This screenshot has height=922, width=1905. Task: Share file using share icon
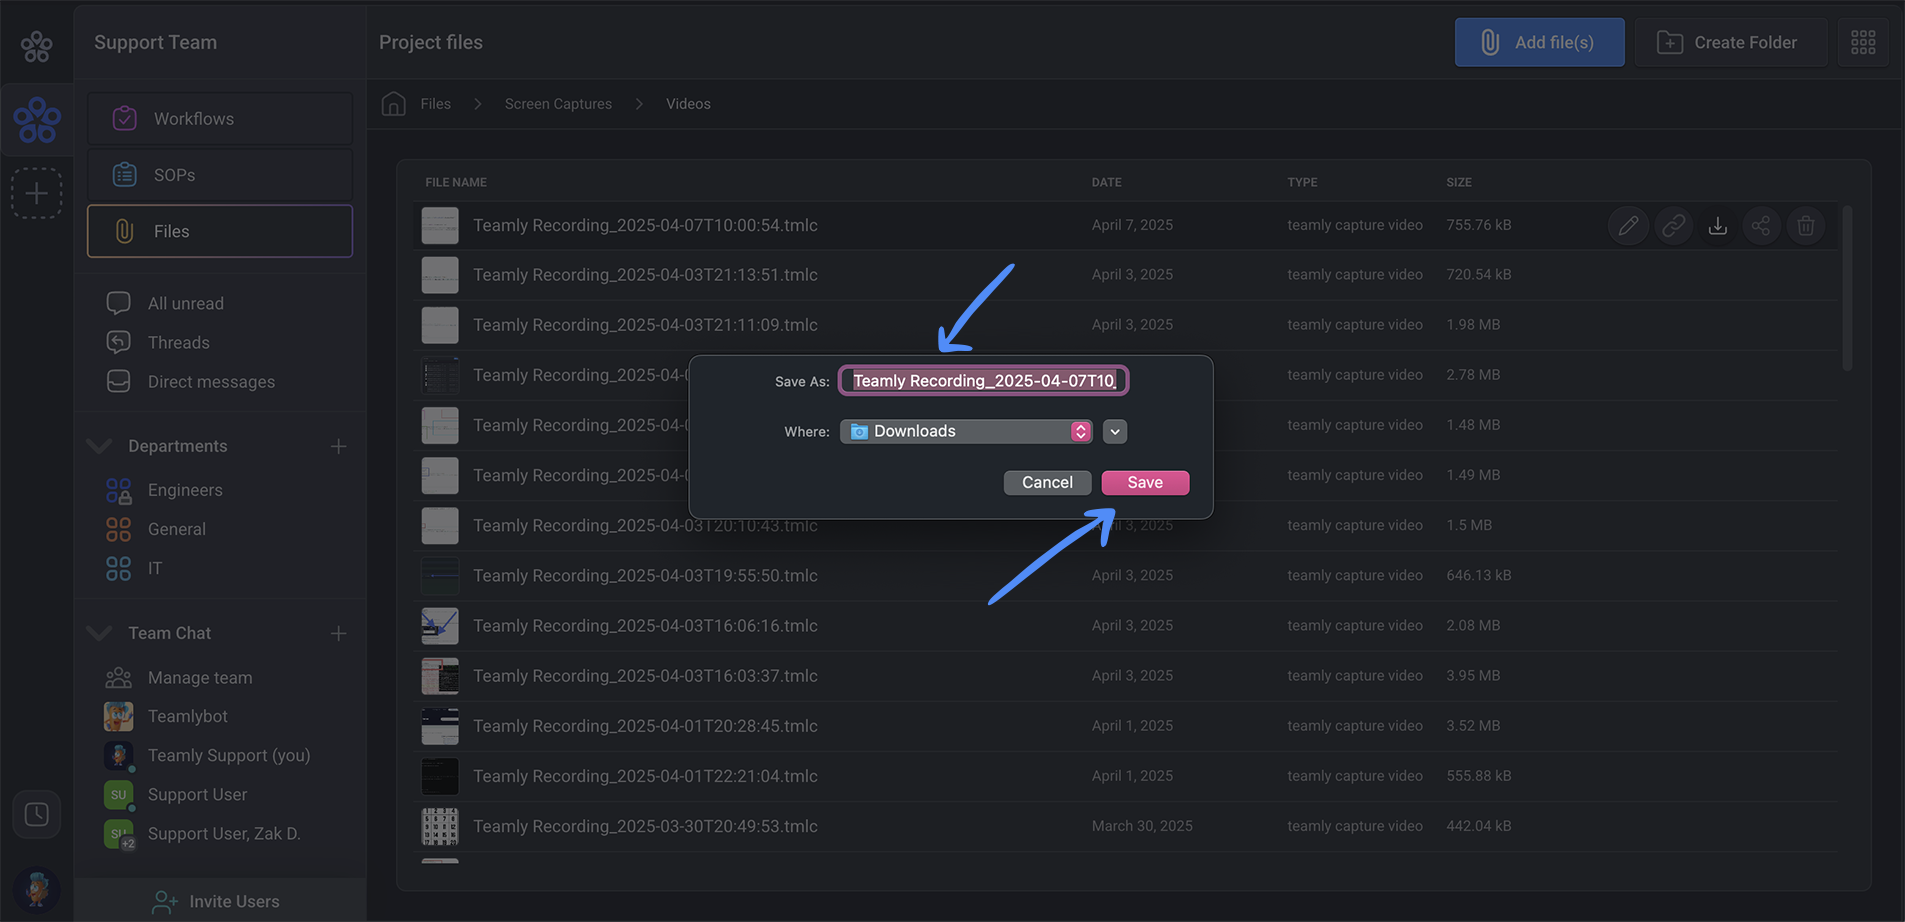point(1761,226)
